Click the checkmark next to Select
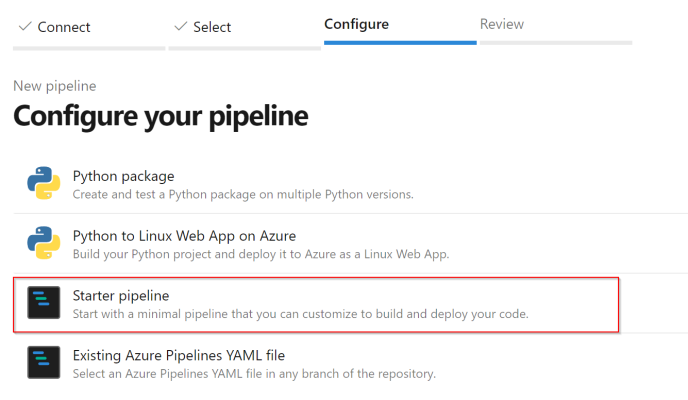 tap(179, 27)
